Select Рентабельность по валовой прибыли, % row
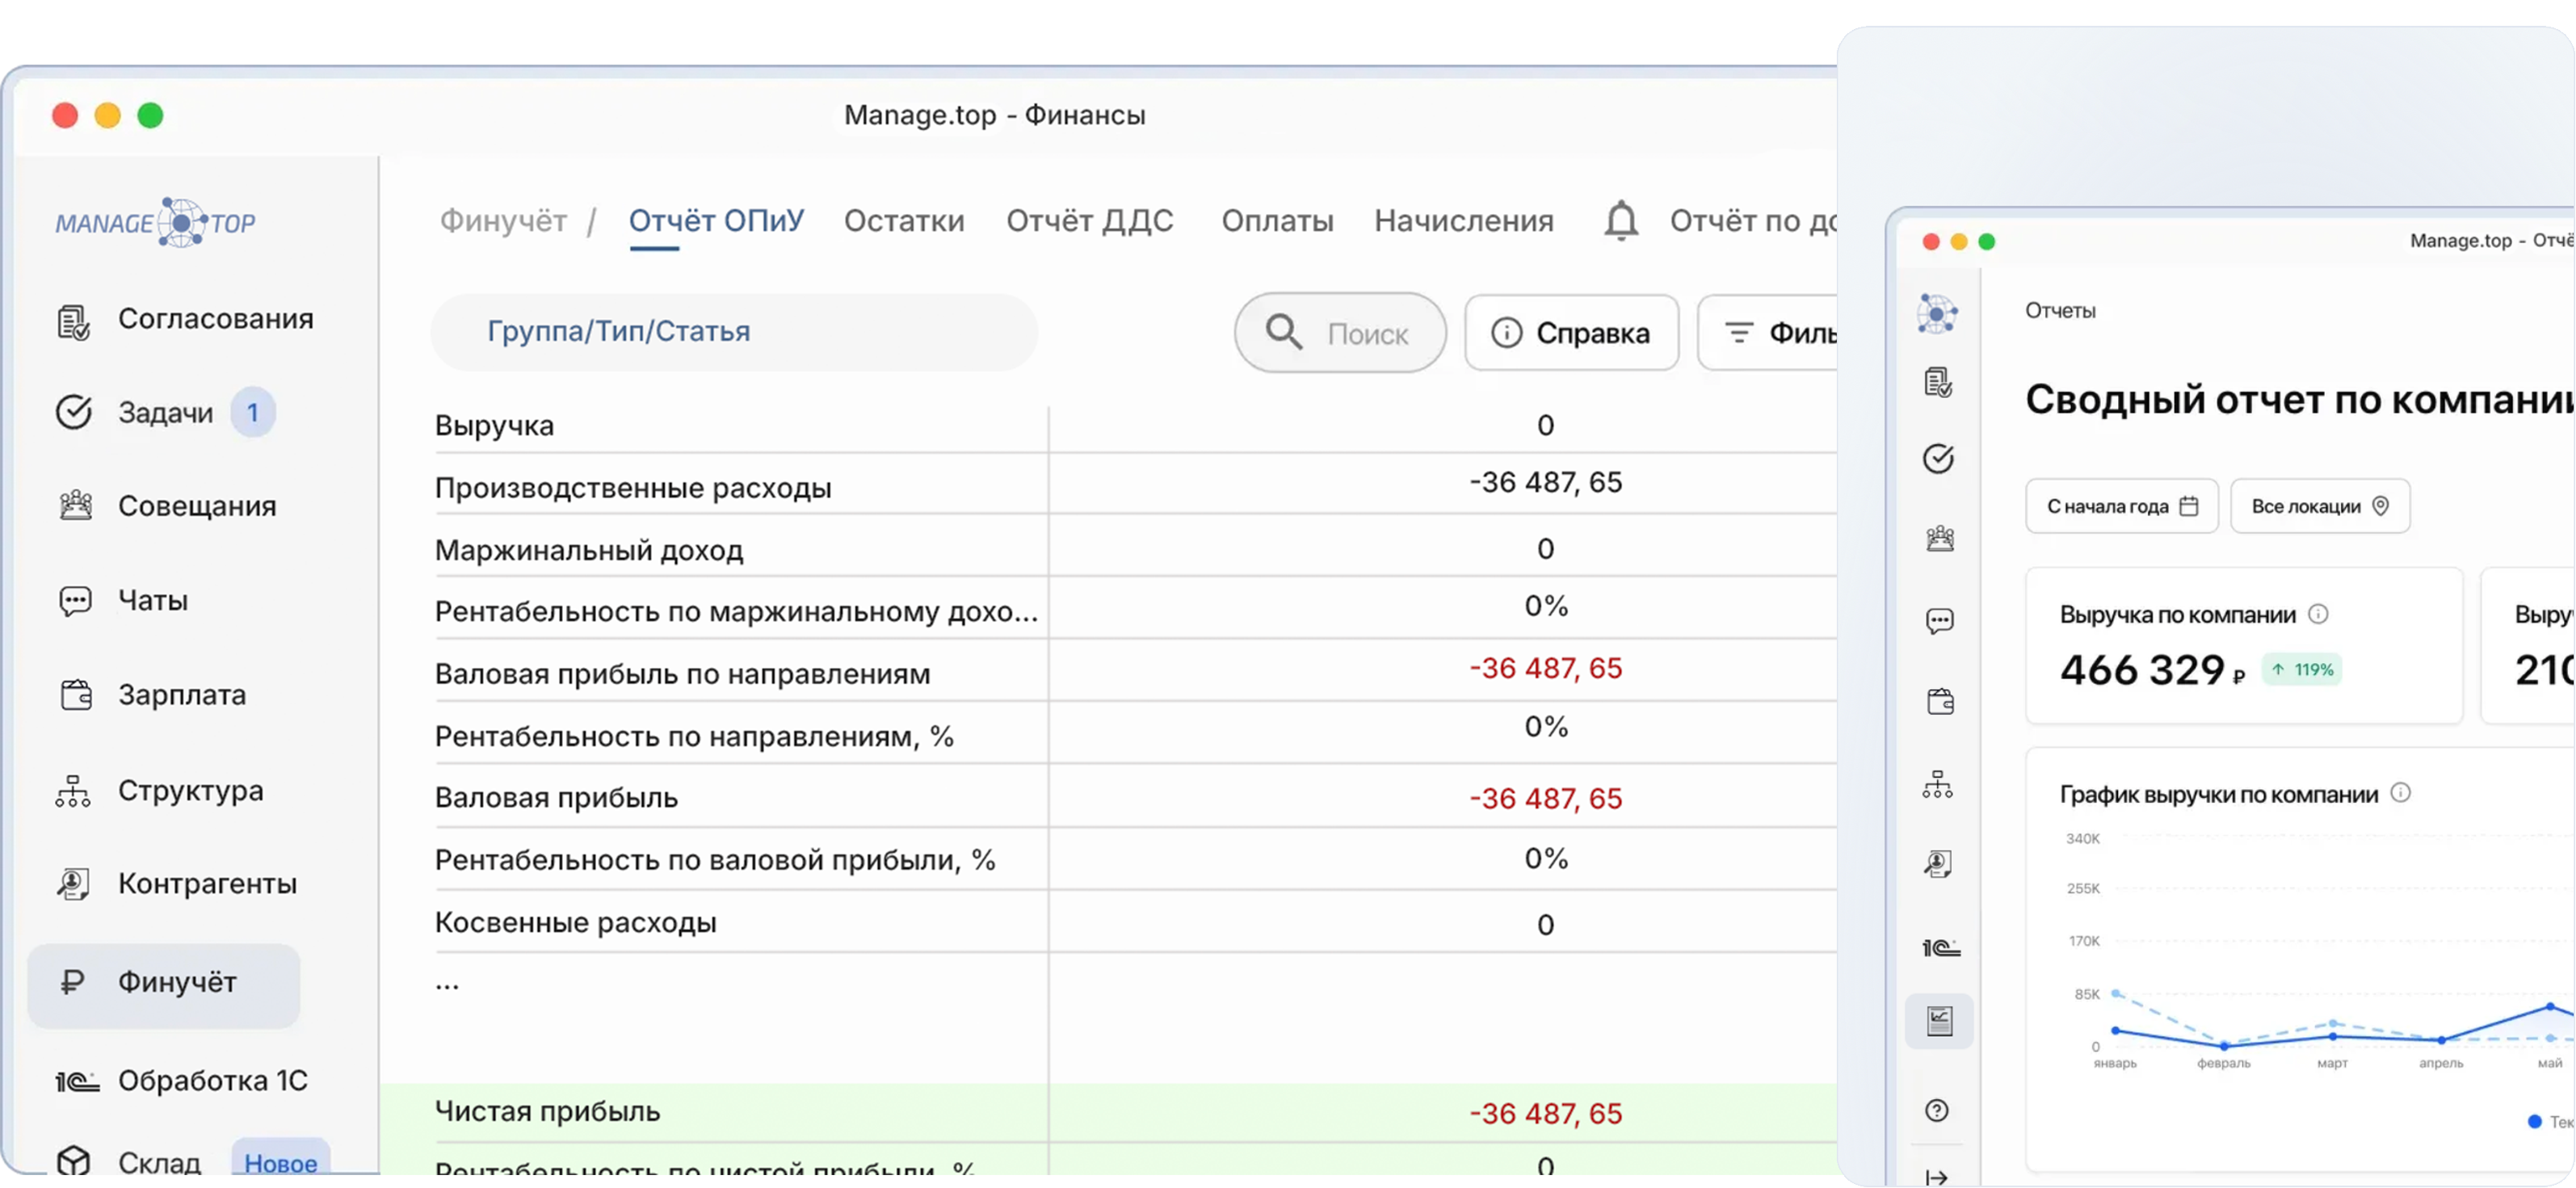 1135,859
